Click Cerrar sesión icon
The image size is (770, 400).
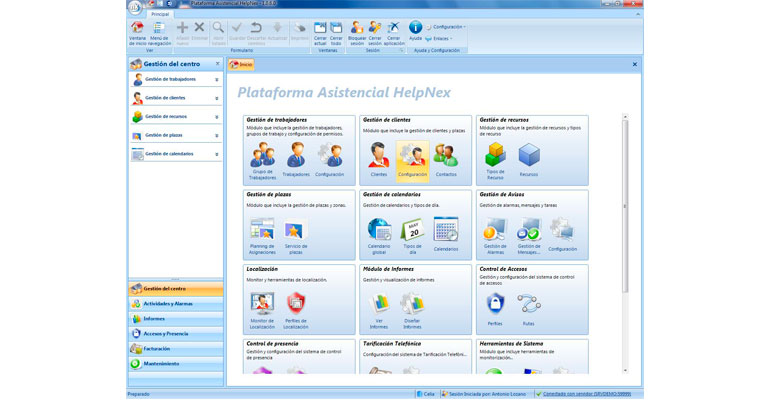pyautogui.click(x=375, y=33)
